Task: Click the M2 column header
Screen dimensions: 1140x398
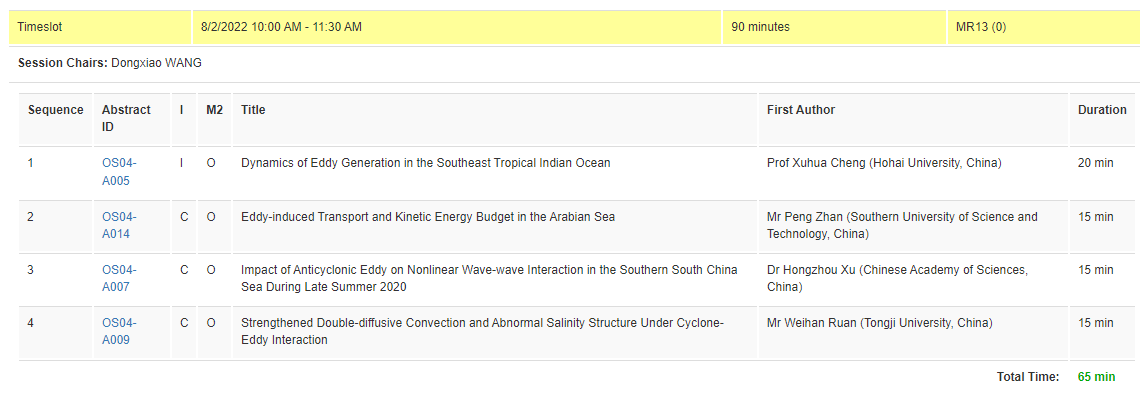Action: pos(214,110)
